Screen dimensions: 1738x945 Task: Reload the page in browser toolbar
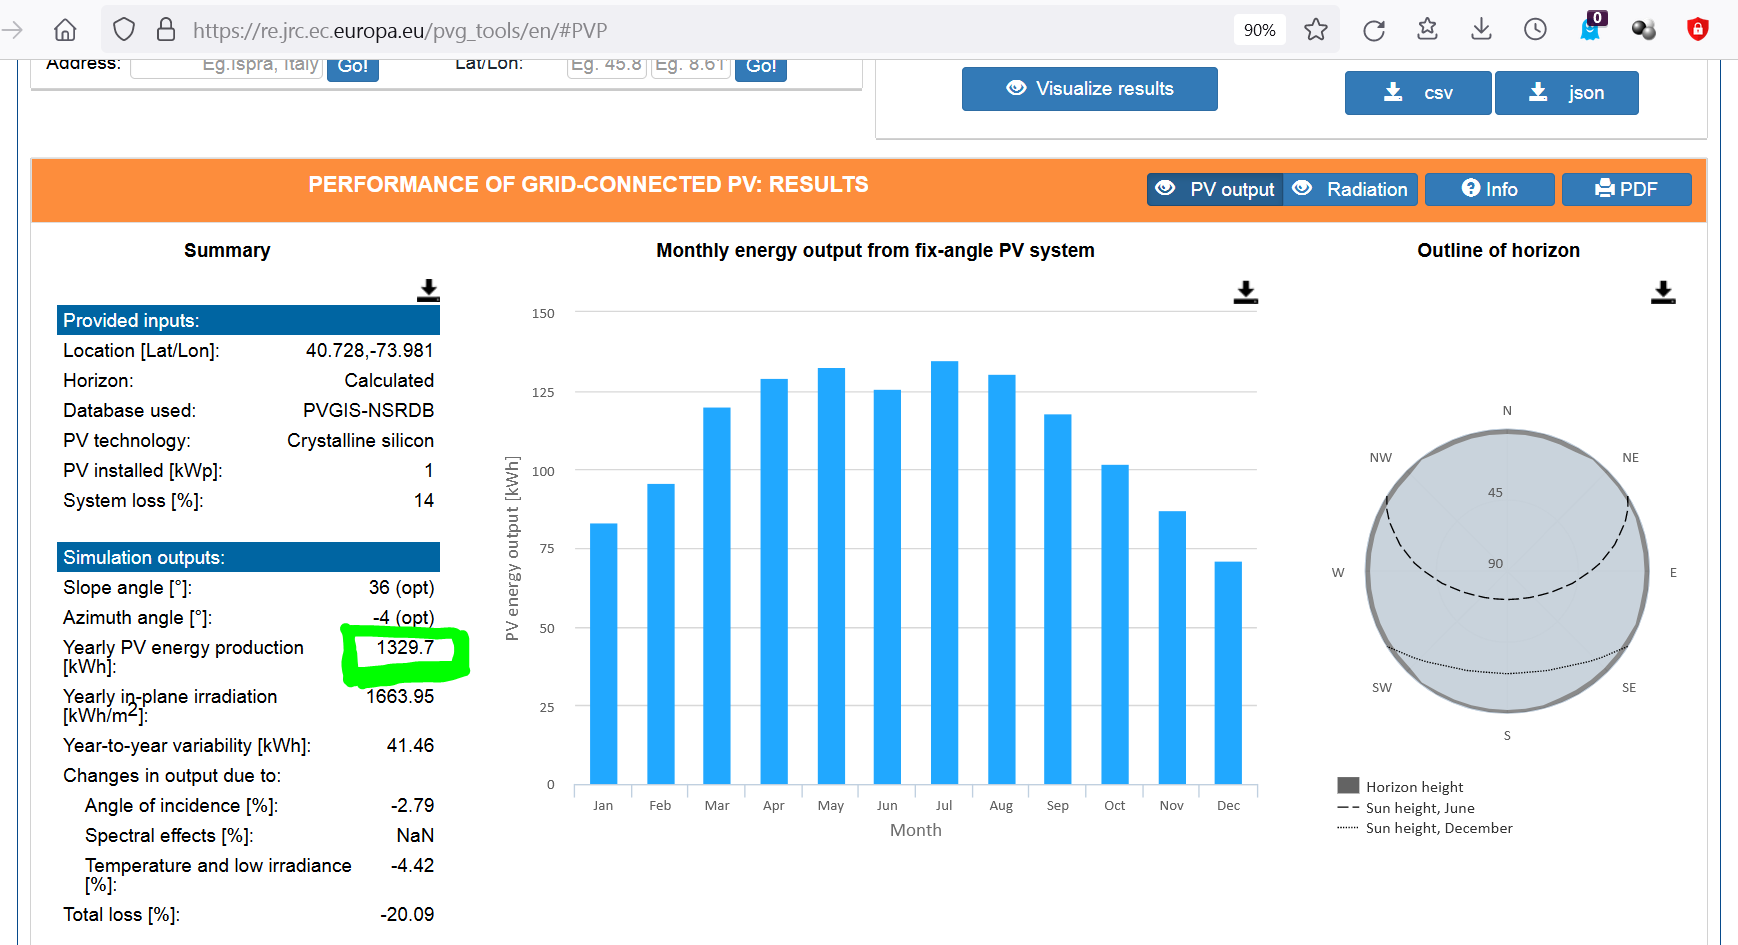pos(1373,30)
